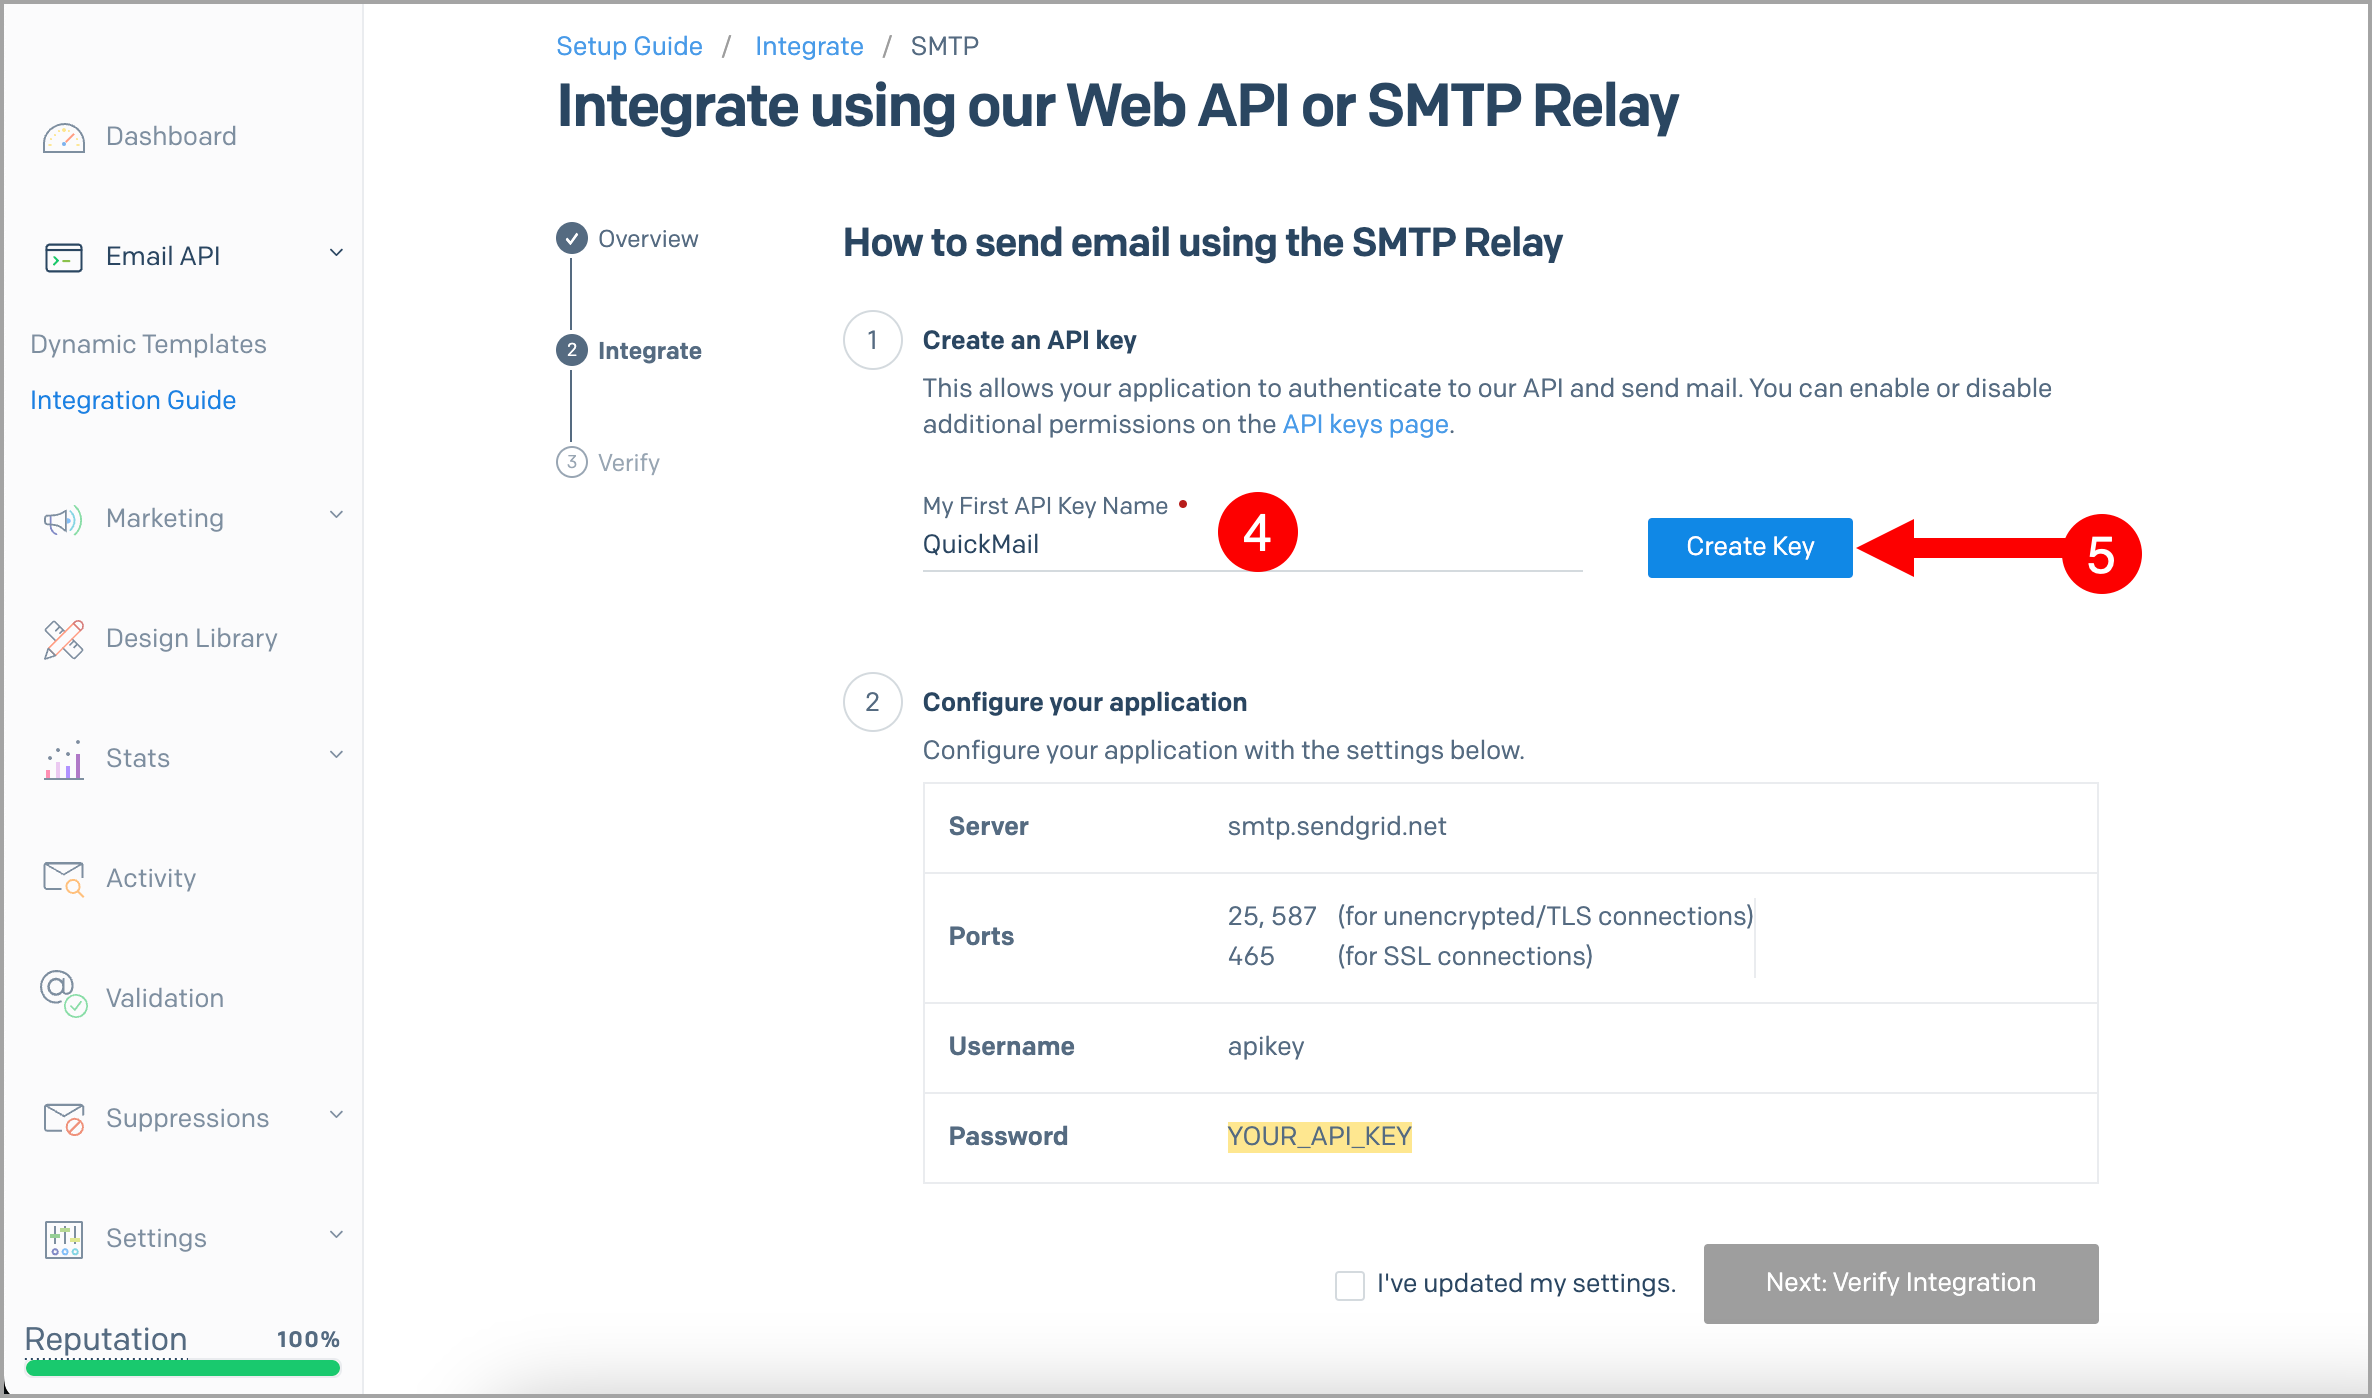Click the YOUR_API_KEY password value
Image resolution: width=2372 pixels, height=1398 pixels.
(1319, 1137)
